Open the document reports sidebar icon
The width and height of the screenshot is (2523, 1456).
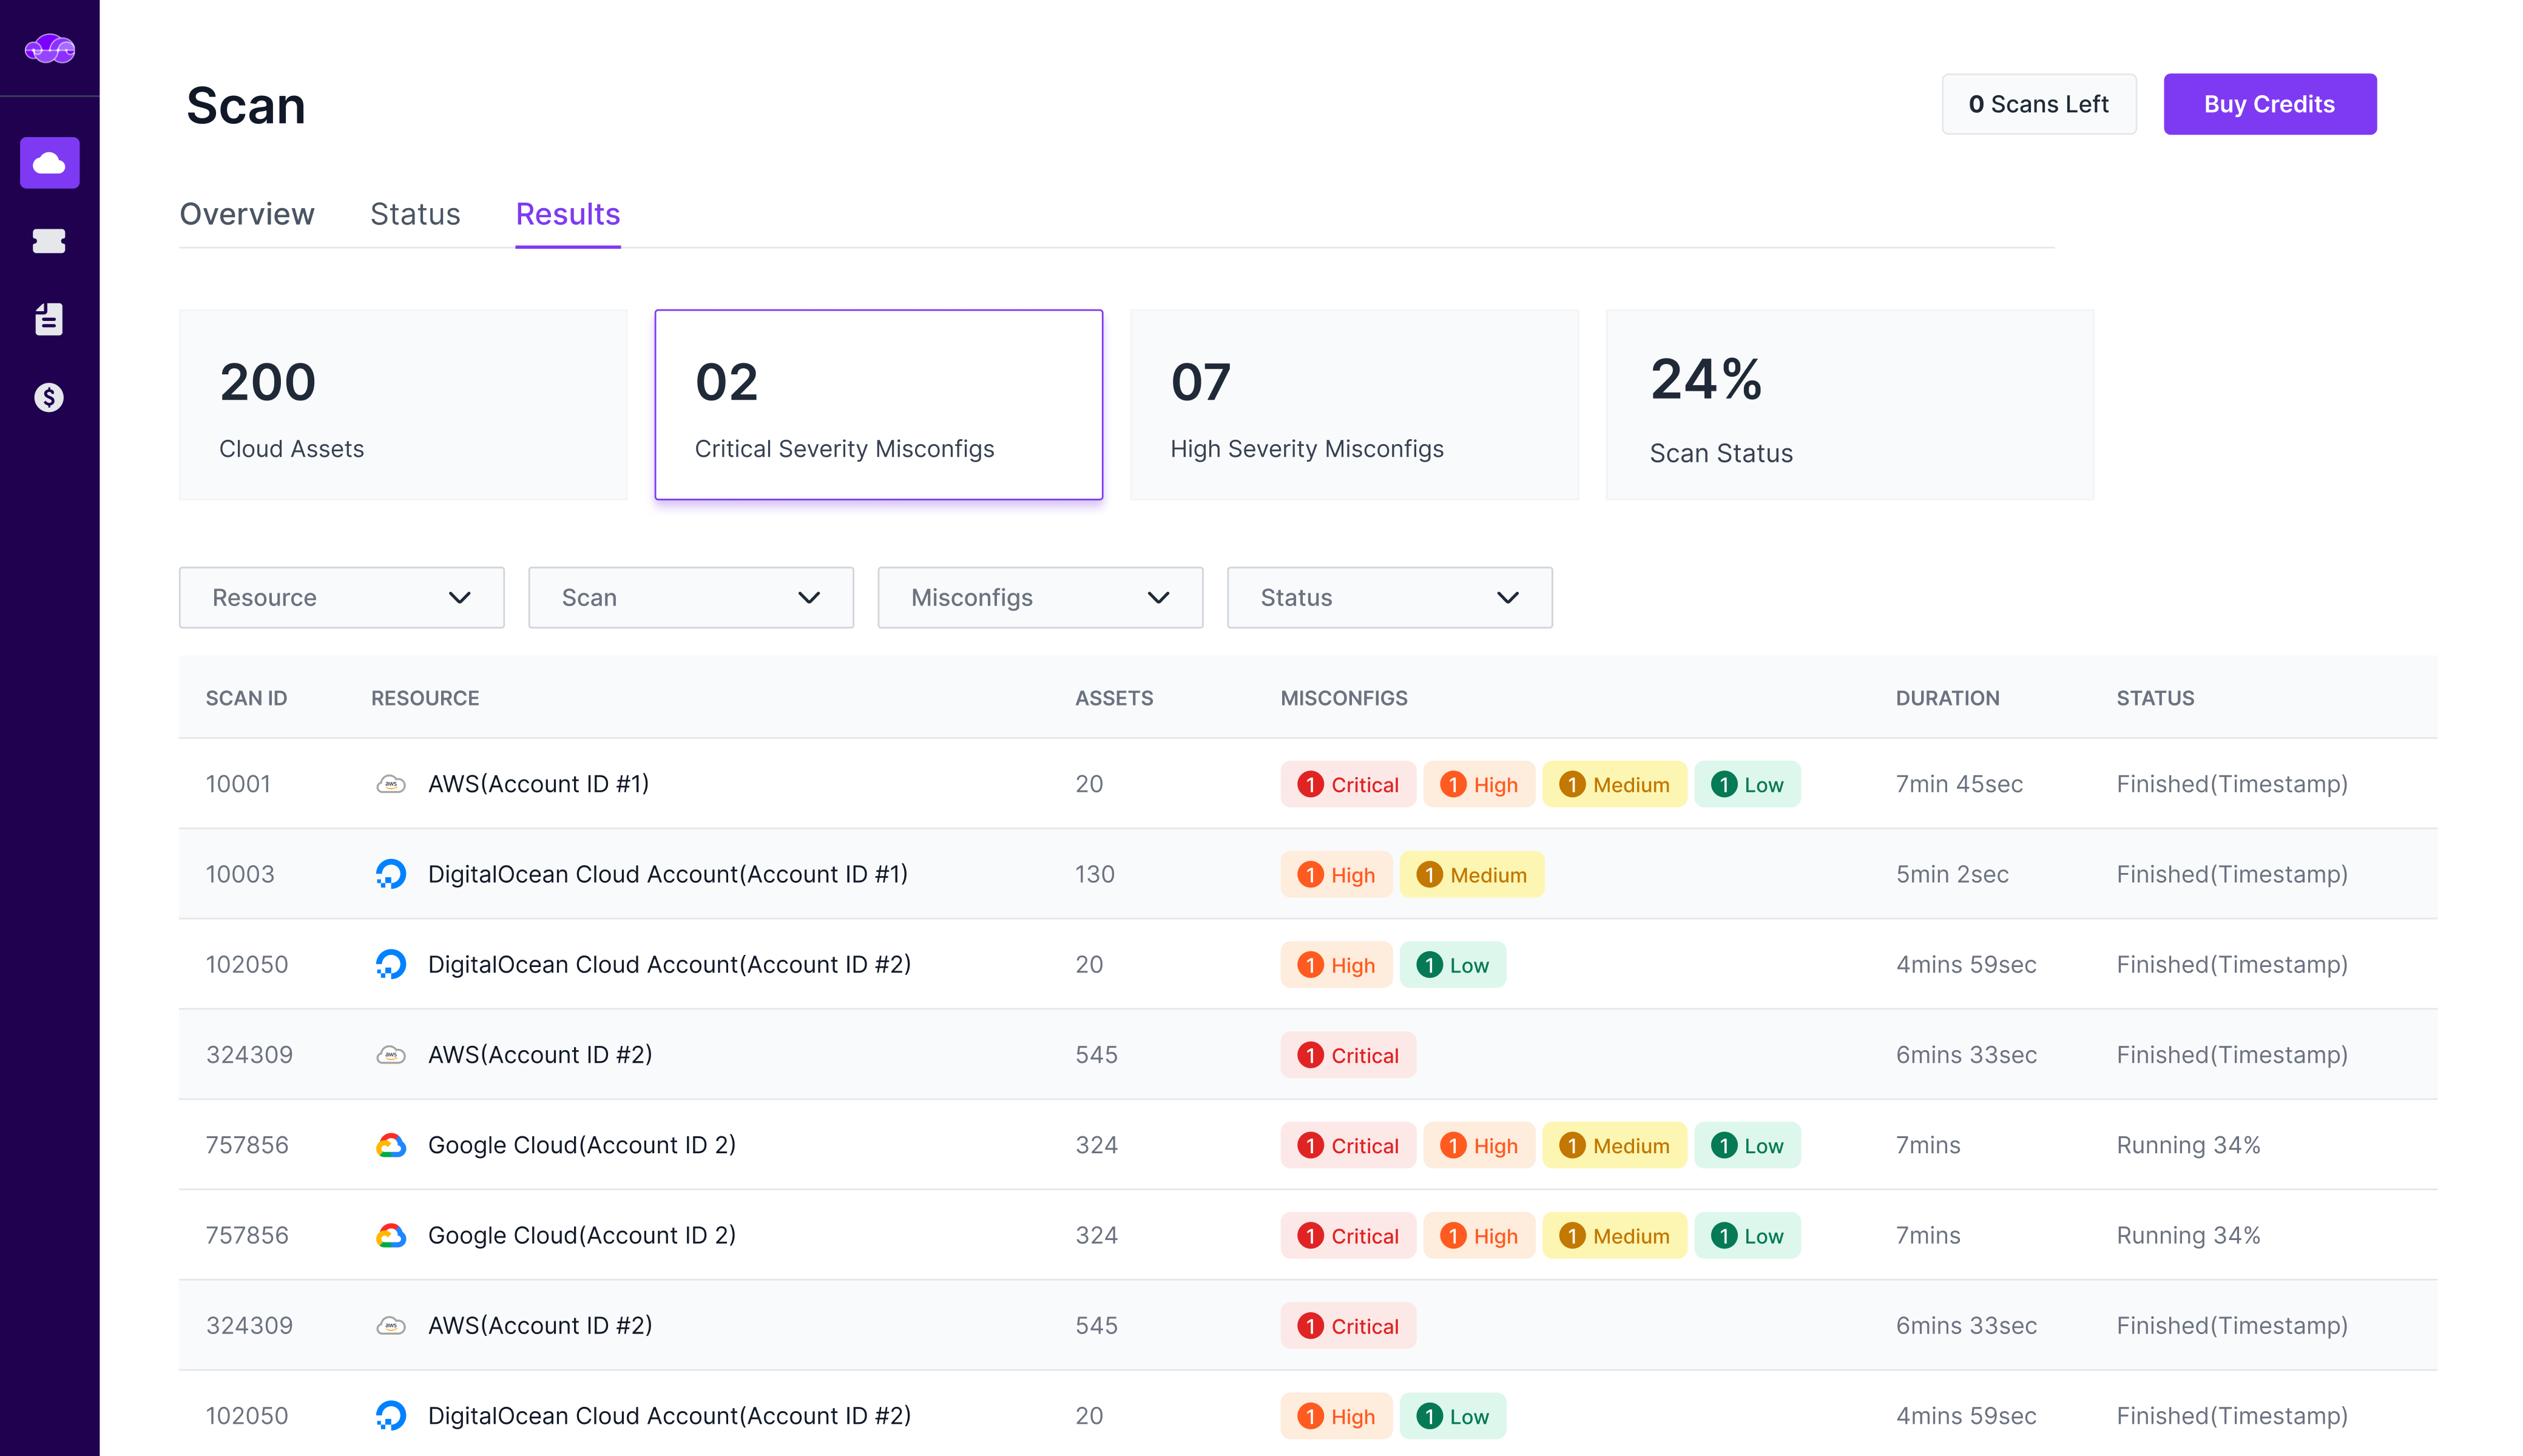tap(49, 319)
